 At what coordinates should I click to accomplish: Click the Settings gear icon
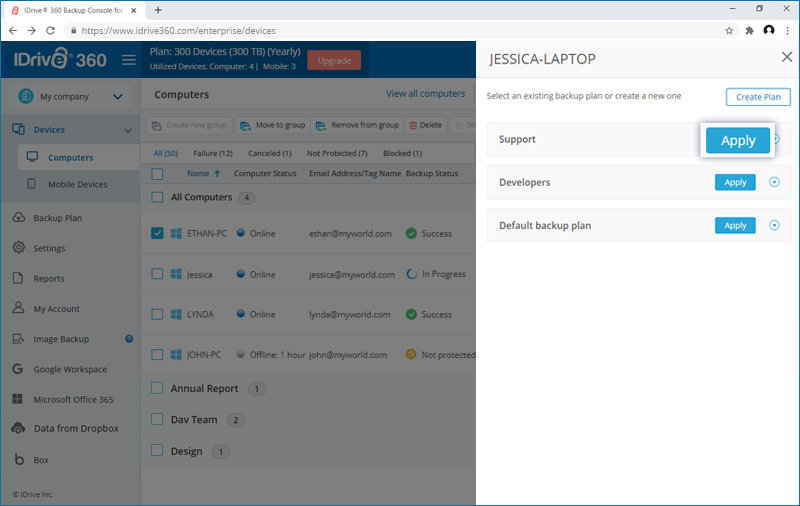(x=18, y=247)
